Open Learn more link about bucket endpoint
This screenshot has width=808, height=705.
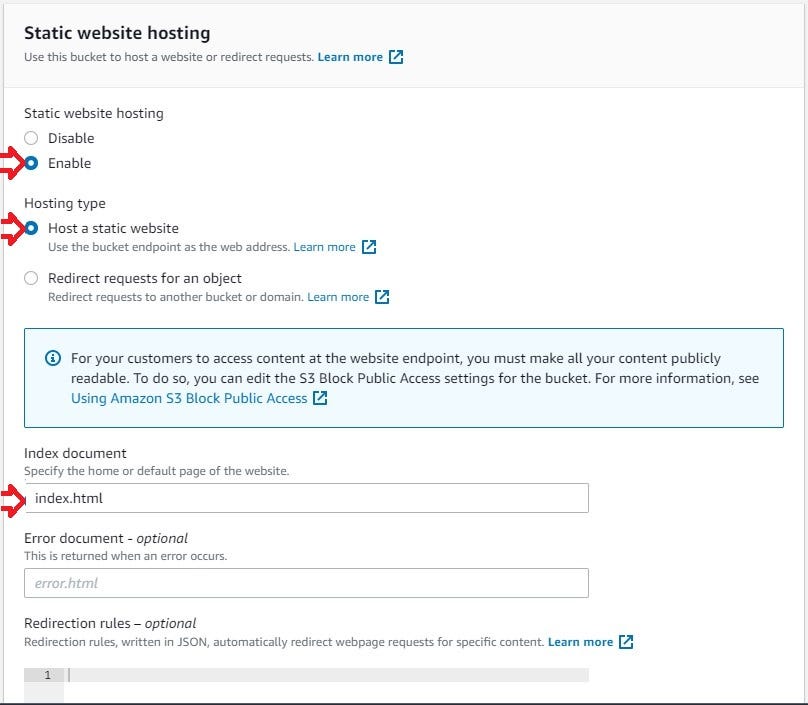click(324, 247)
